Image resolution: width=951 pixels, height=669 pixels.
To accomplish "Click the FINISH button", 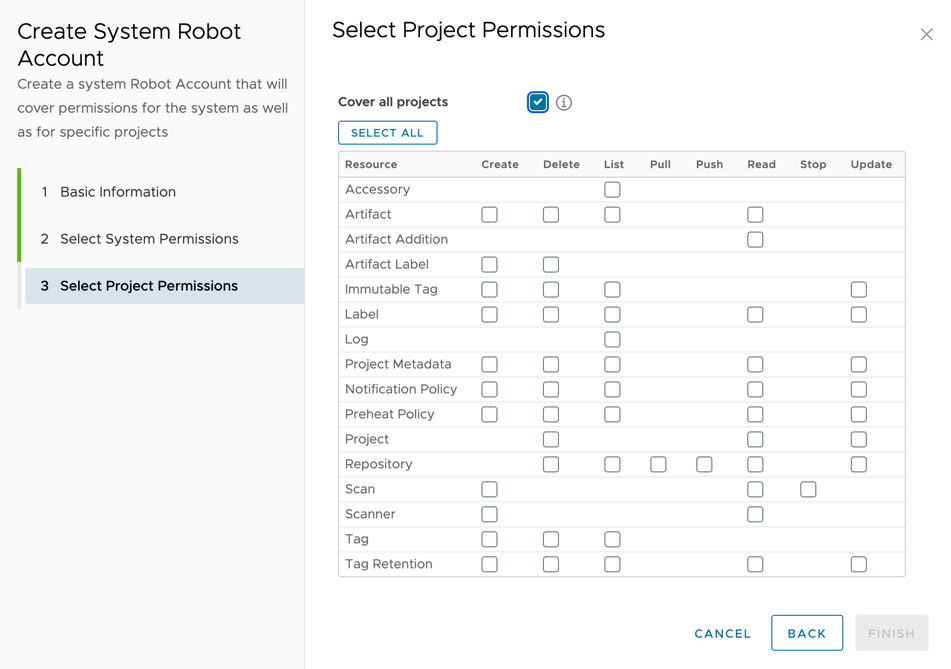I will (891, 632).
